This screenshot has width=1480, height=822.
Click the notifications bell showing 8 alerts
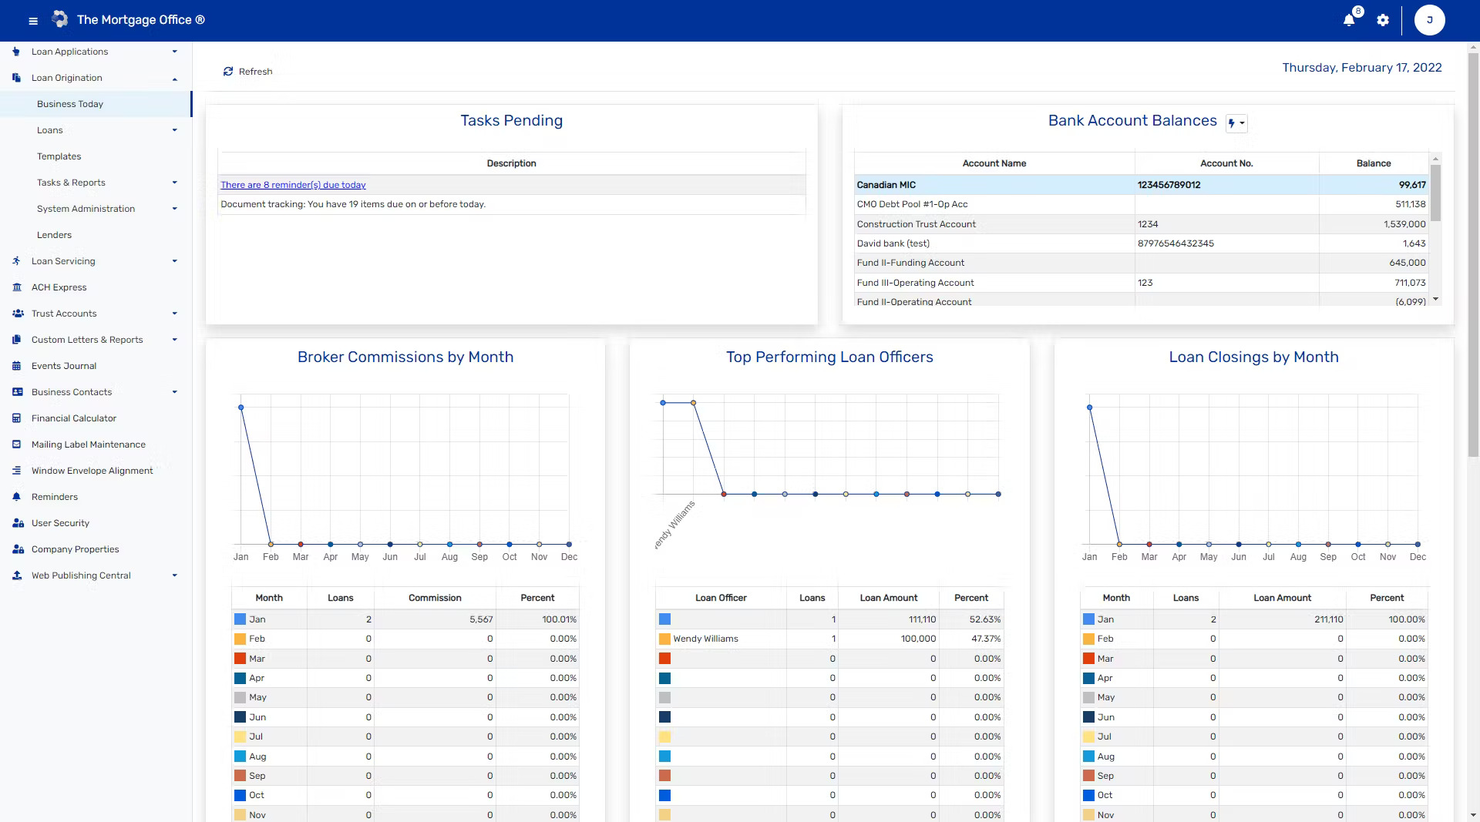[1348, 19]
